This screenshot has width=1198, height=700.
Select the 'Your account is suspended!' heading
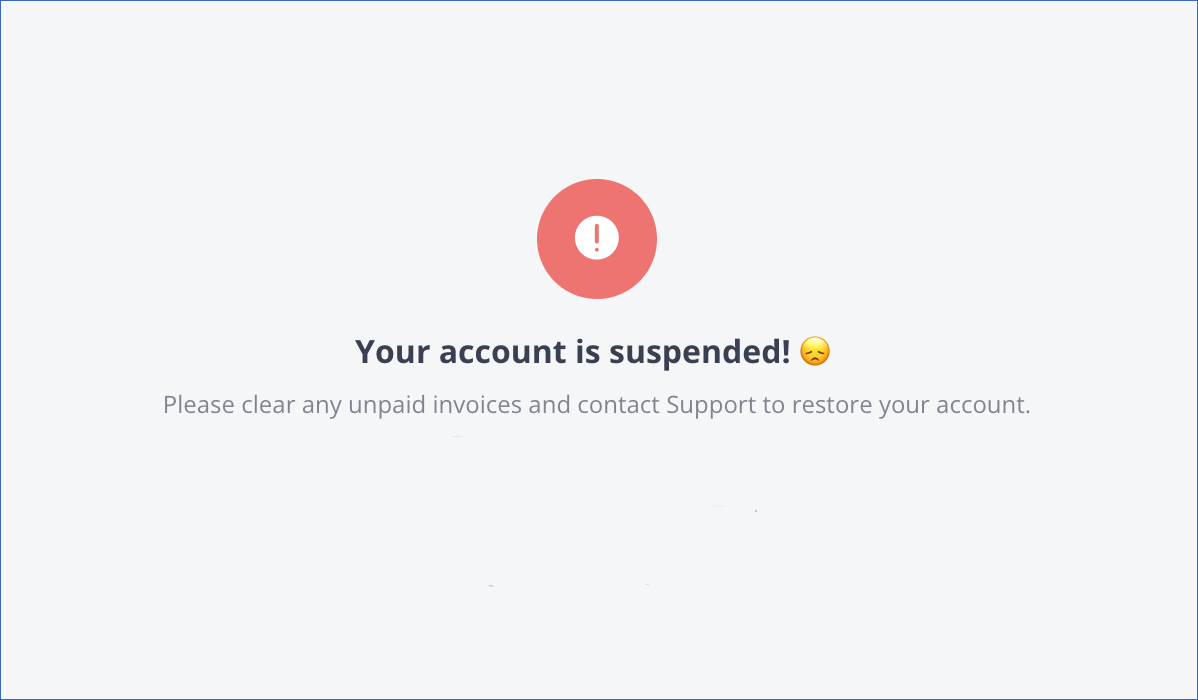point(573,352)
